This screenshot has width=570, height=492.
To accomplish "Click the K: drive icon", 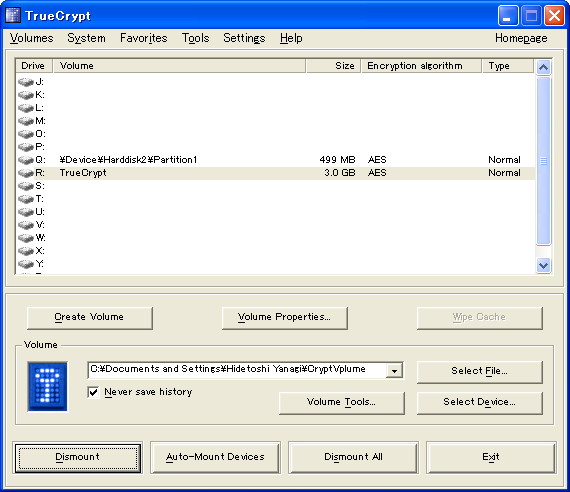I will (x=26, y=95).
